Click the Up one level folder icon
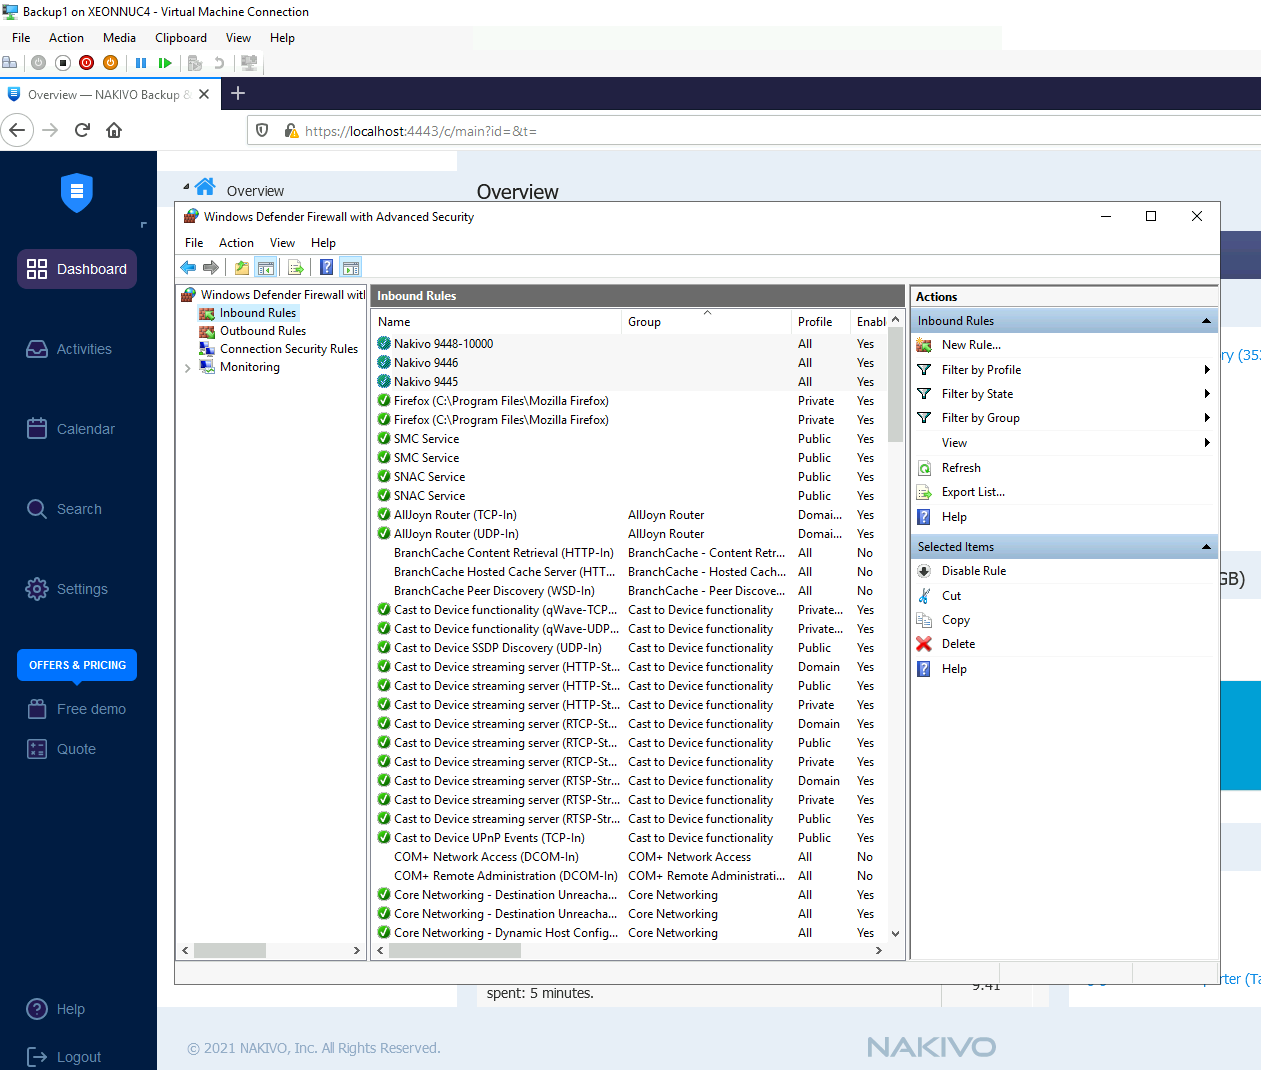1261x1070 pixels. (x=242, y=267)
